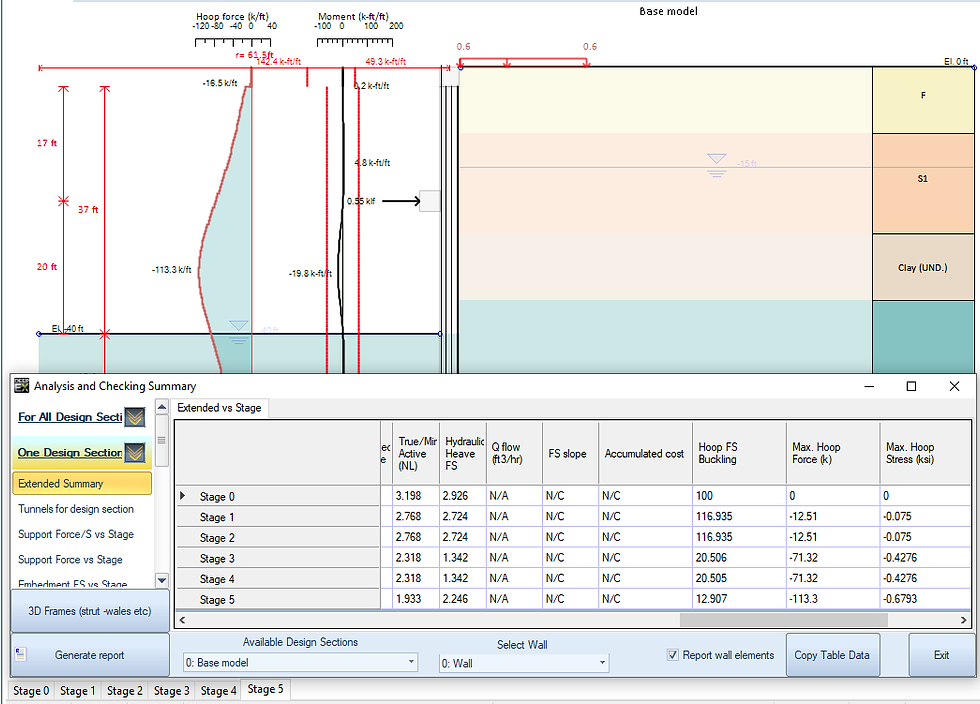Image resolution: width=980 pixels, height=704 pixels.
Task: Click the Clay (UND.) soil layer swatch
Action: [923, 267]
